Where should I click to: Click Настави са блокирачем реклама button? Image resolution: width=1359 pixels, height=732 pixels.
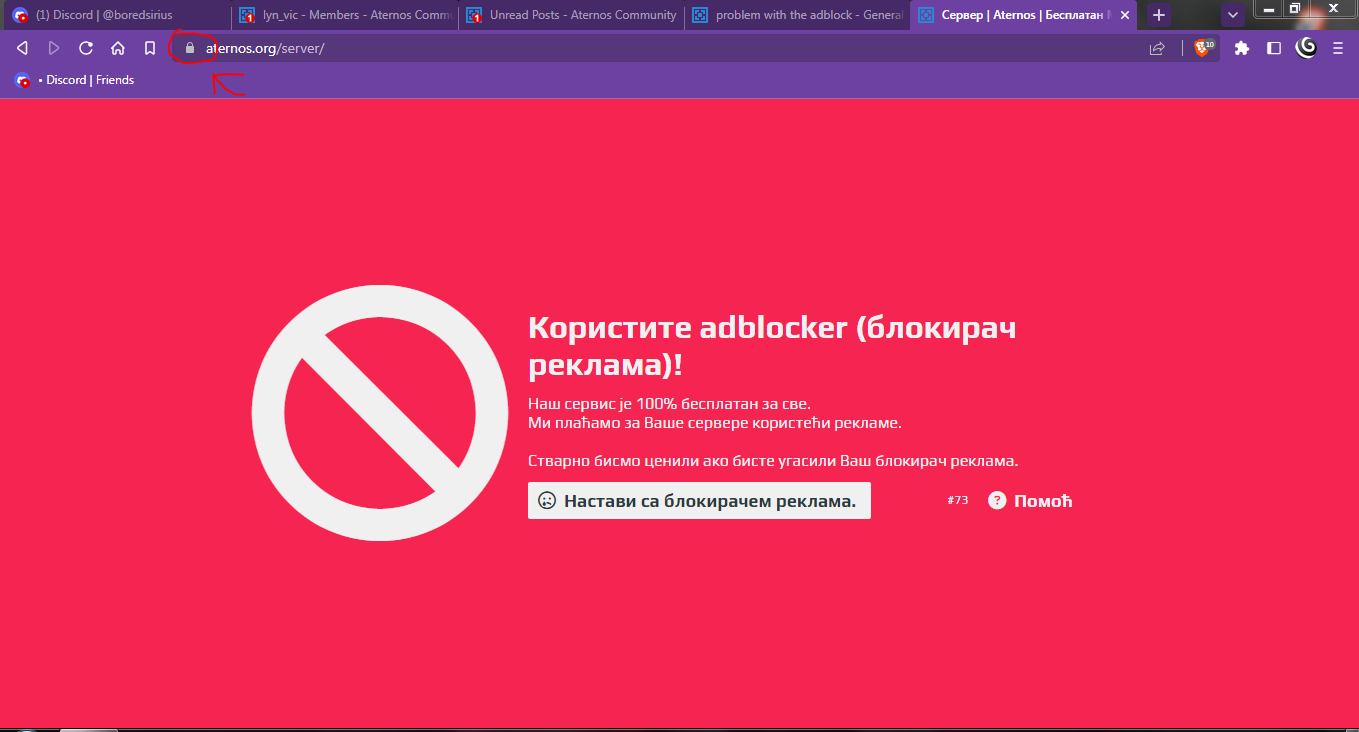click(x=699, y=501)
